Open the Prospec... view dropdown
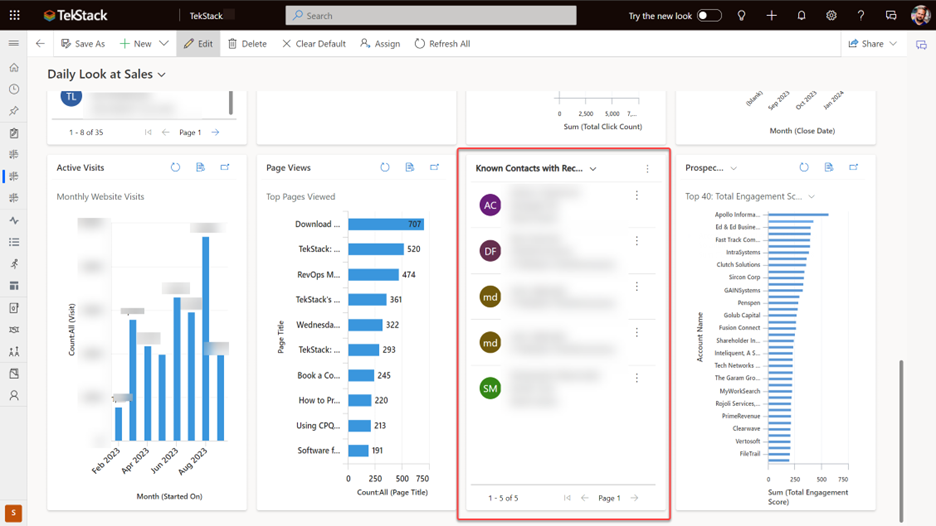The image size is (936, 526). pos(734,168)
